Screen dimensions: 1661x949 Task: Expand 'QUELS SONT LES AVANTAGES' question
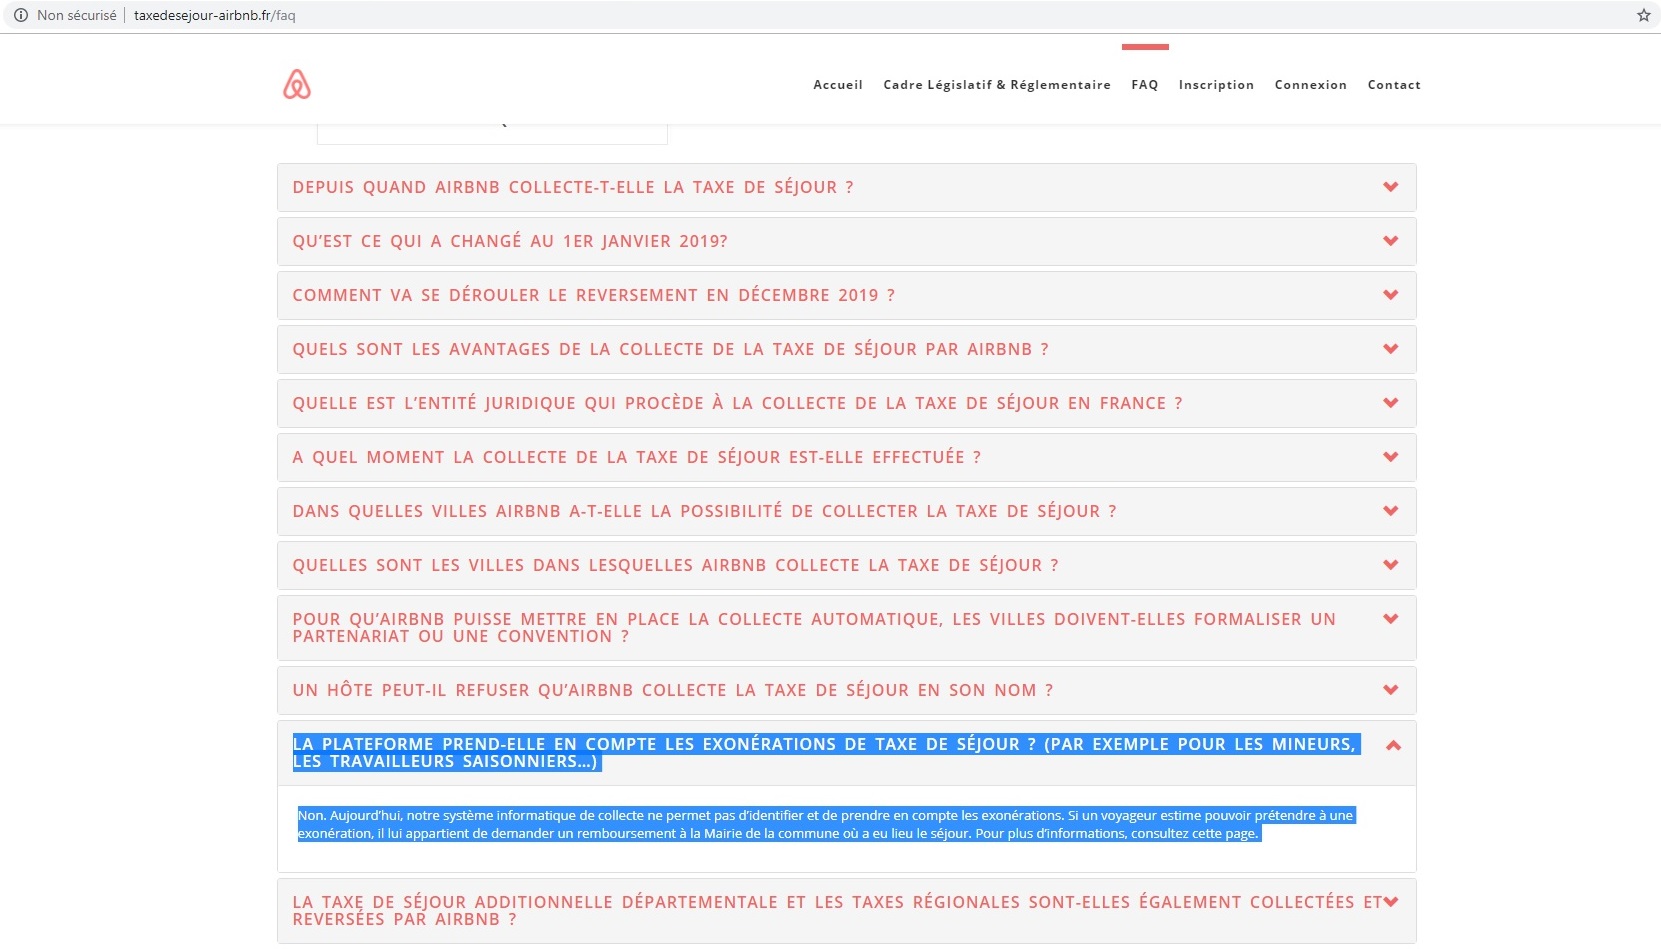(1389, 349)
